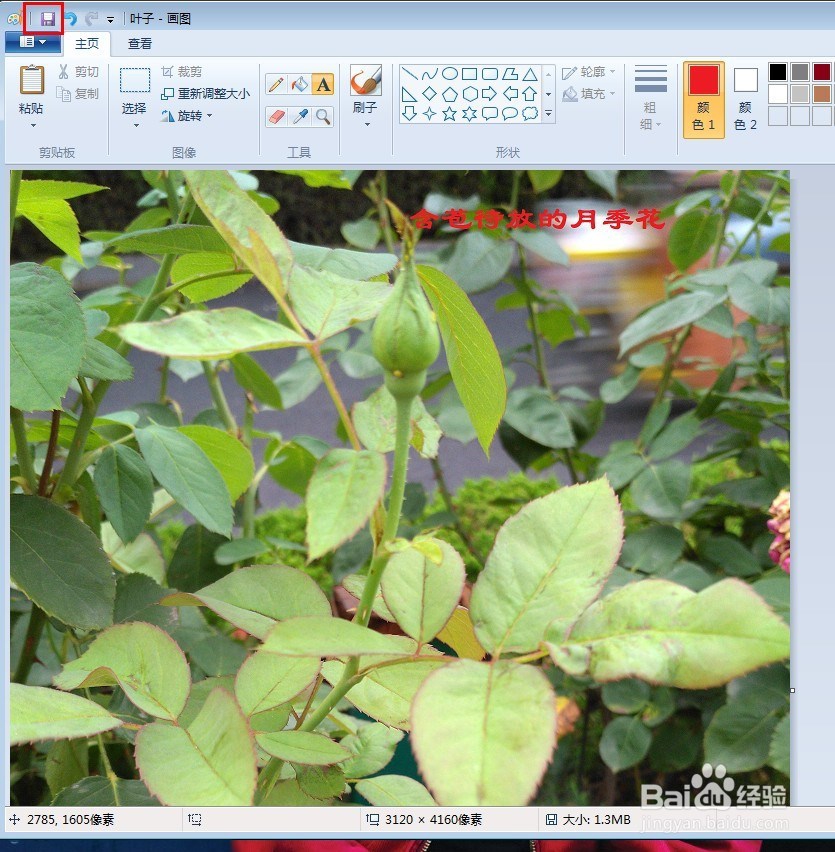
Task: Choose the Curve shape
Action: tap(429, 74)
